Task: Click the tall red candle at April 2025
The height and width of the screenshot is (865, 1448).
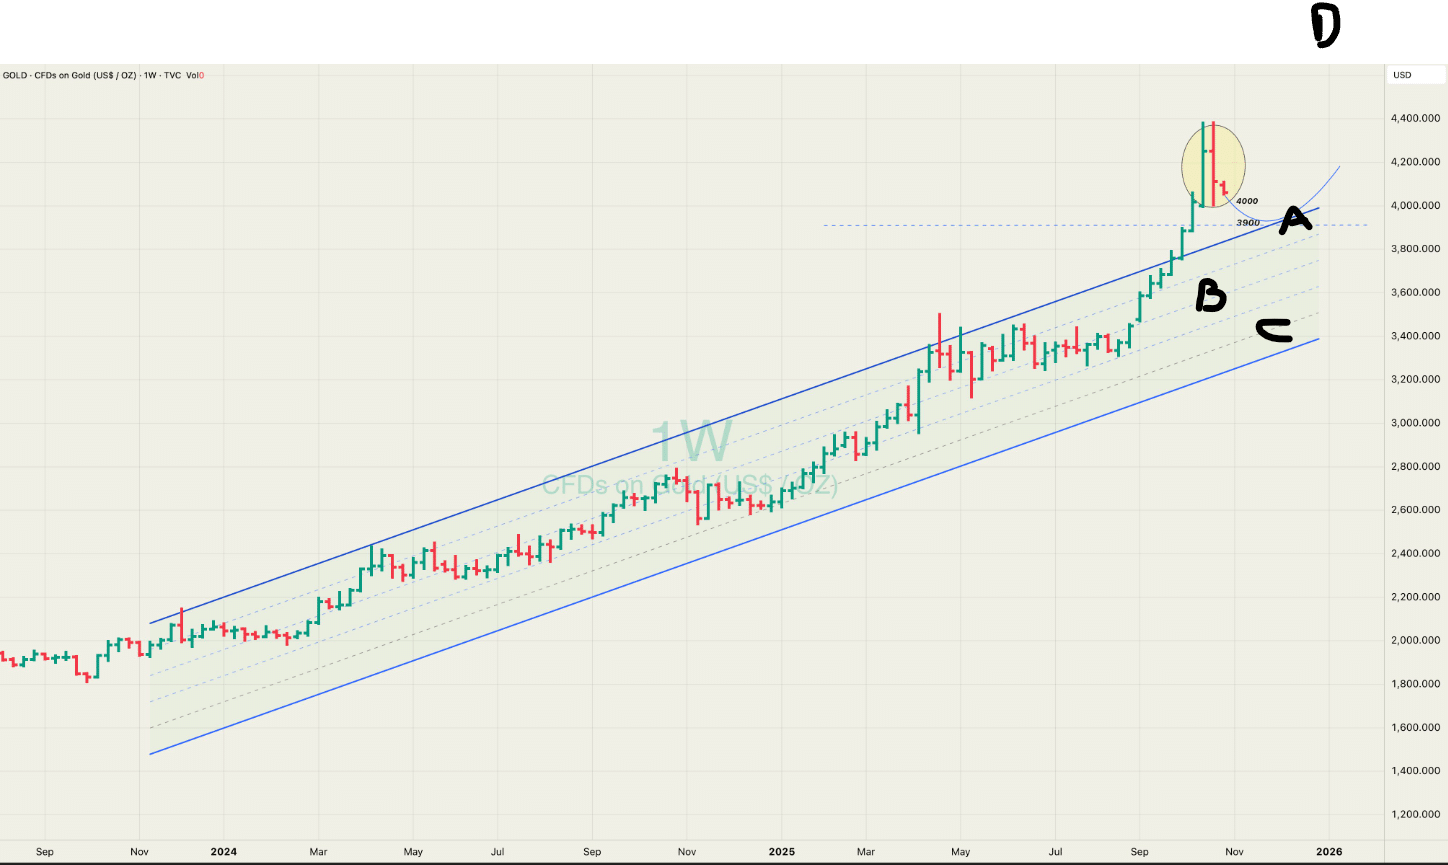Action: point(939,346)
